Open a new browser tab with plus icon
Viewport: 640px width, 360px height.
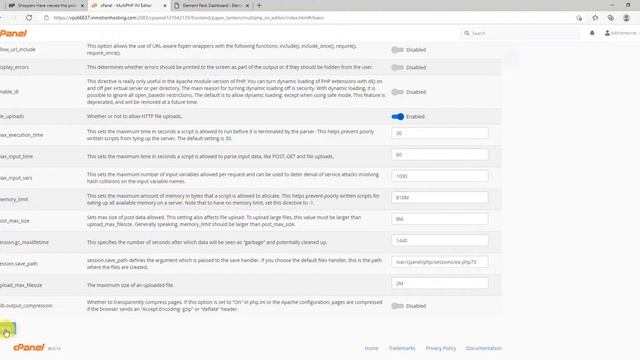pos(259,6)
